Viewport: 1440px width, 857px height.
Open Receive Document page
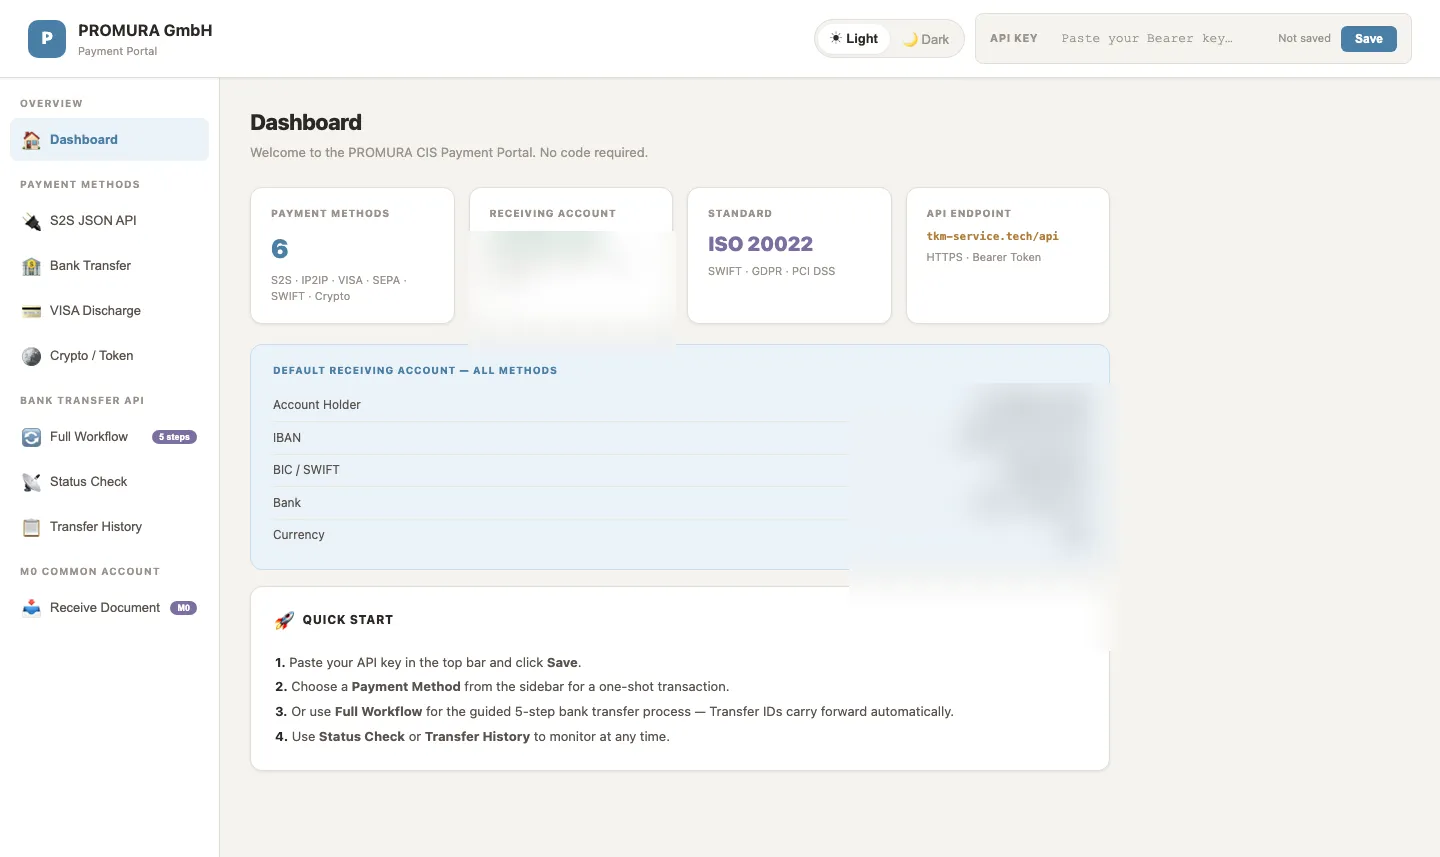click(110, 608)
